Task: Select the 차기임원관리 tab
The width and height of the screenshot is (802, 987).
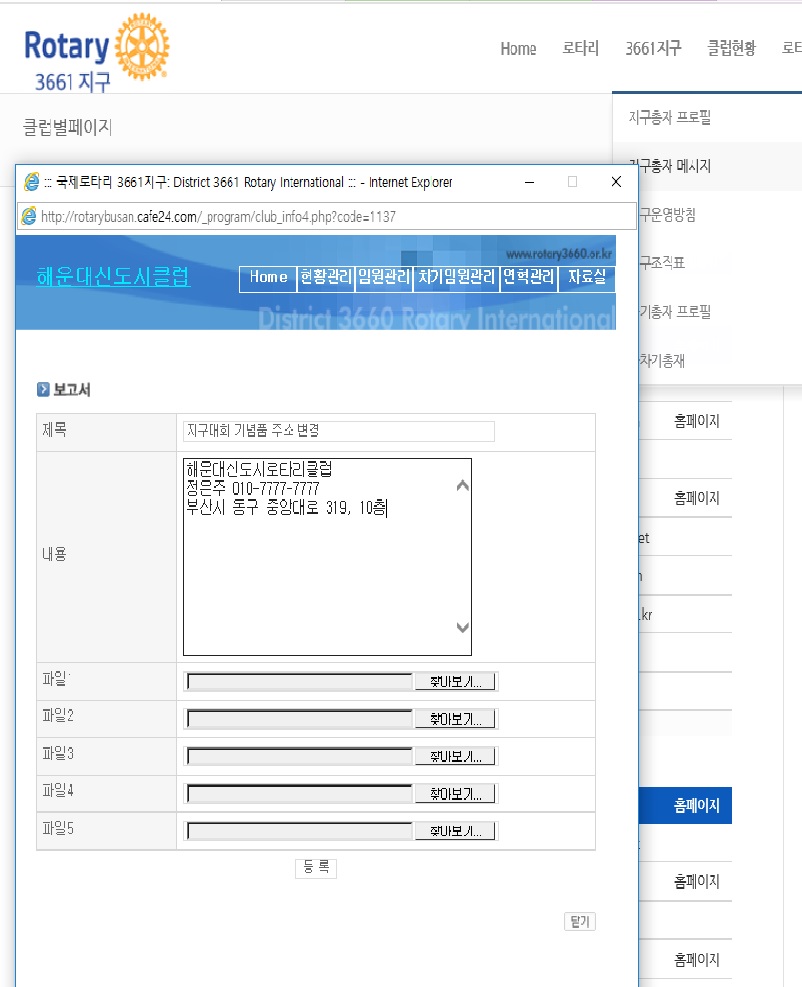Action: pos(457,278)
